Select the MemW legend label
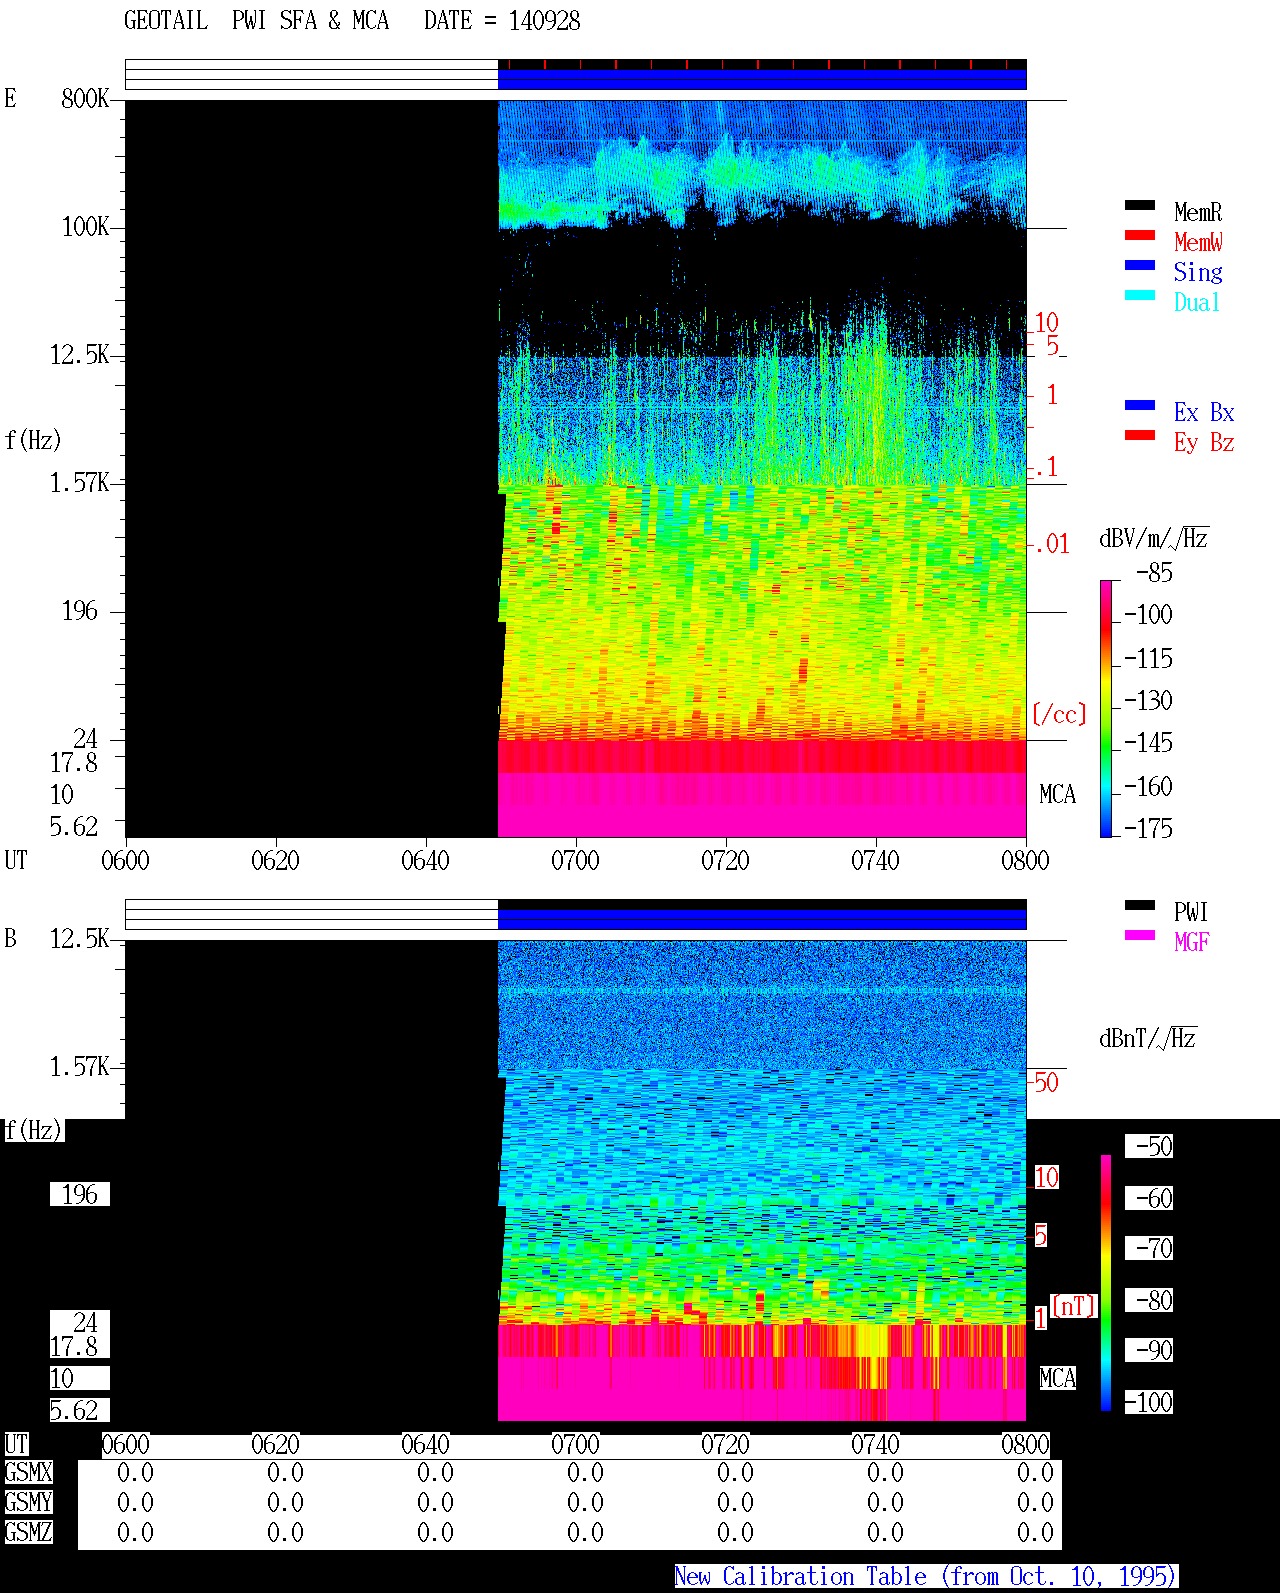 point(1198,242)
